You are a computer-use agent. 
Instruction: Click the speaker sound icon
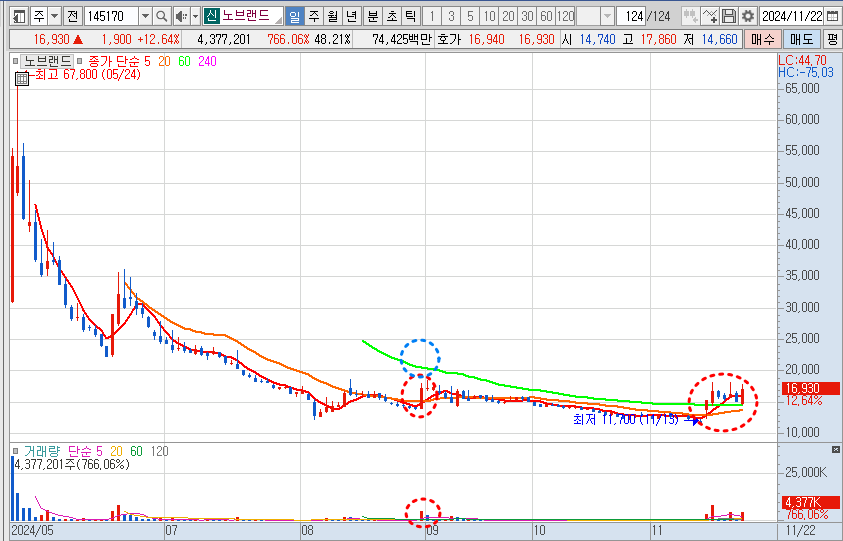pyautogui.click(x=182, y=16)
